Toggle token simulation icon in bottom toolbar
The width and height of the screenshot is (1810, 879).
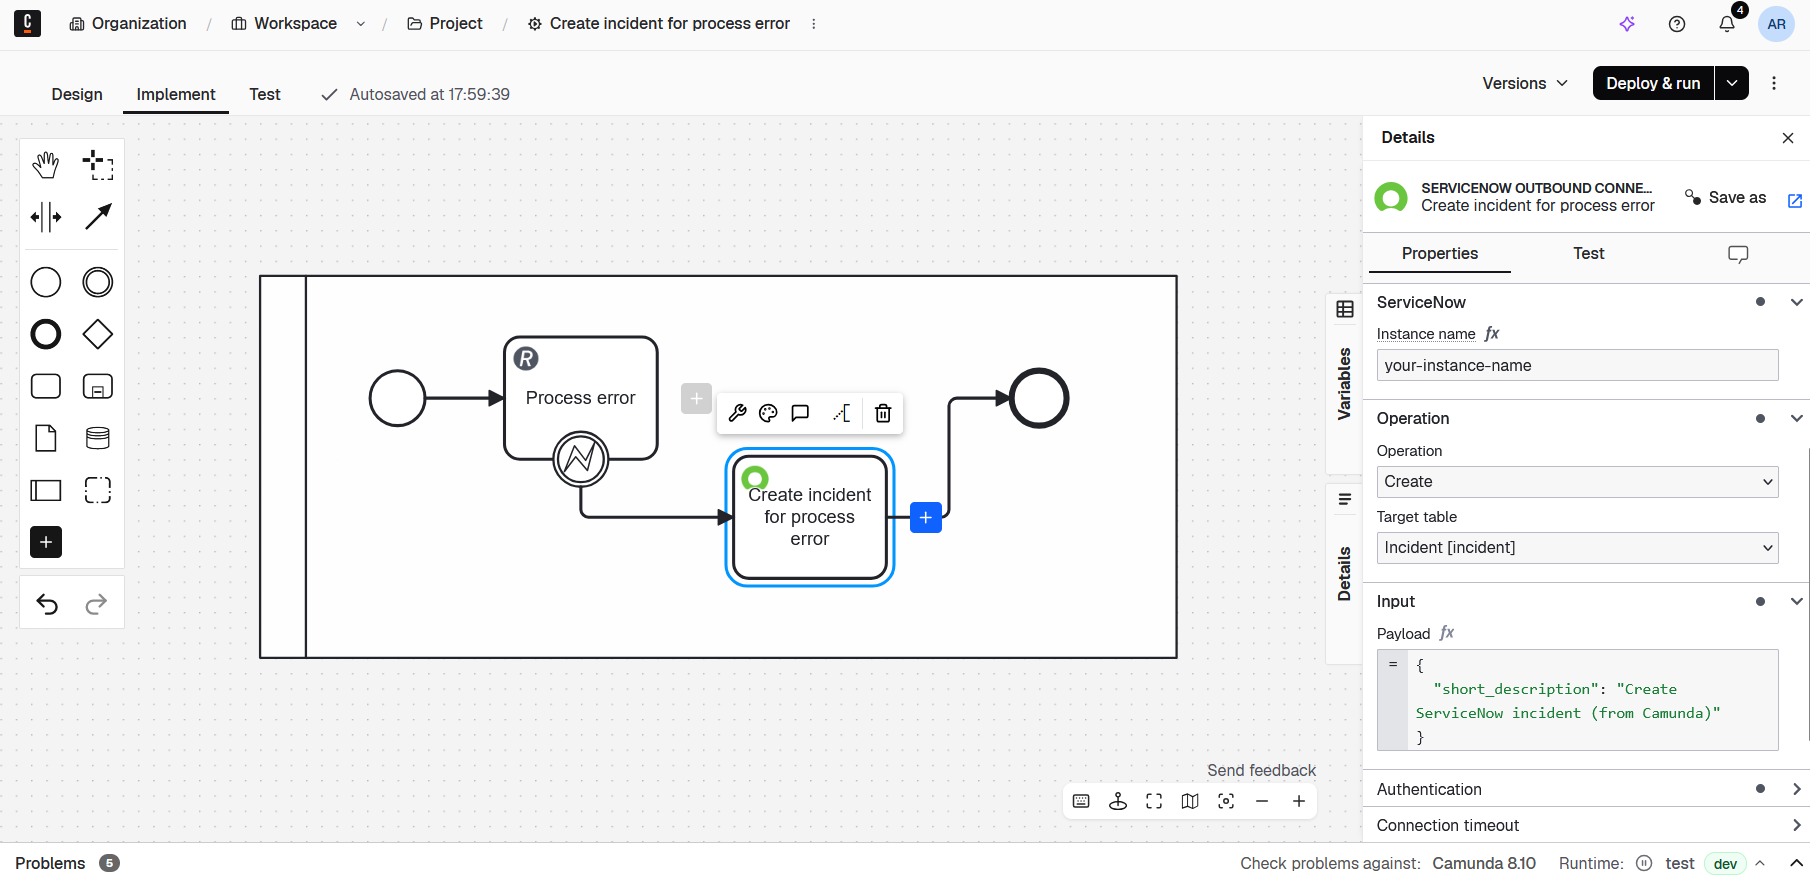[1118, 801]
